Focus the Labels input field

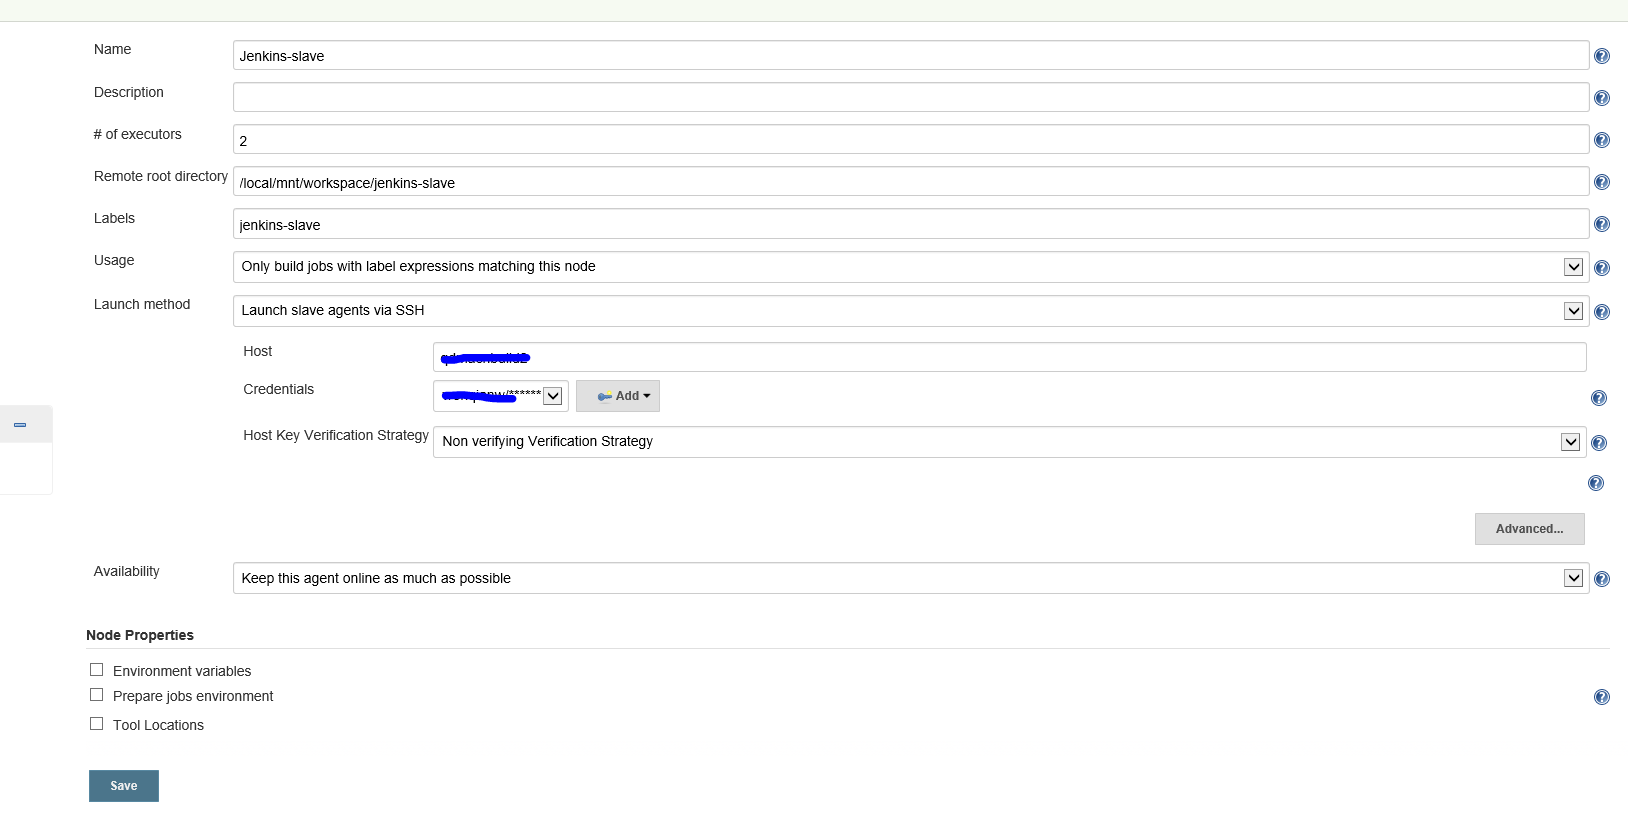click(910, 223)
